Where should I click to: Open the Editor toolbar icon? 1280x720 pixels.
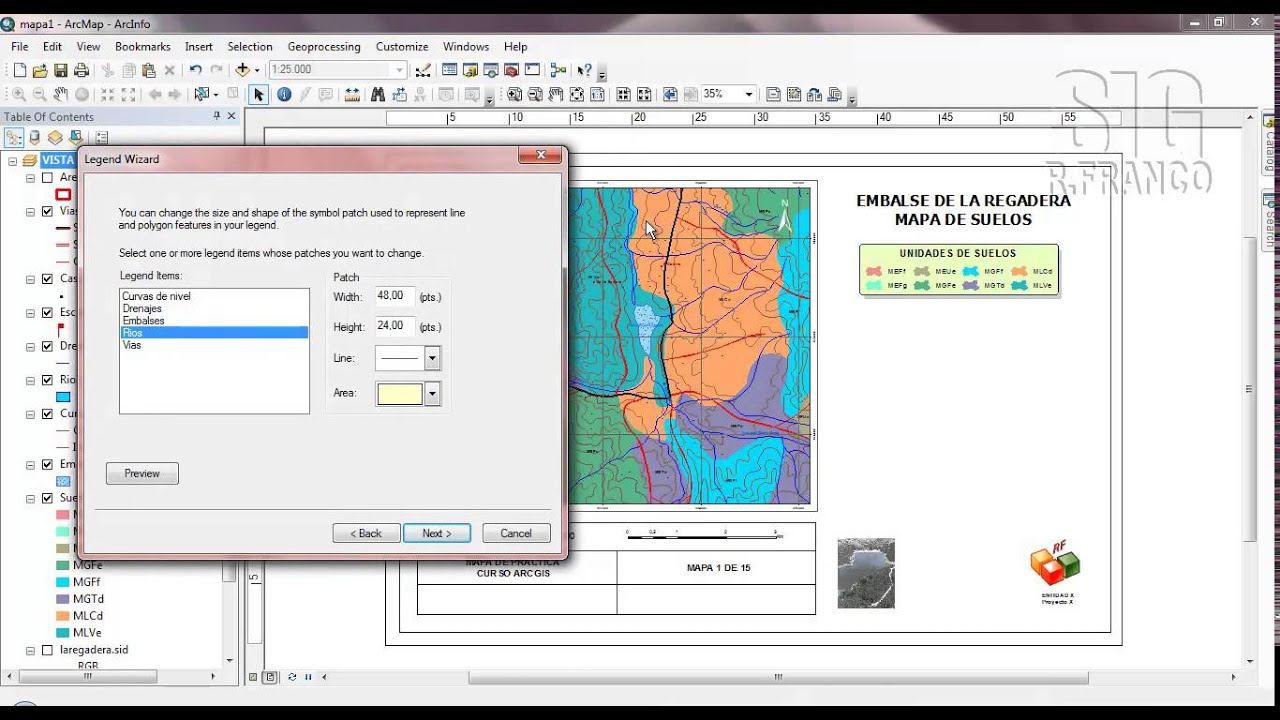(423, 70)
